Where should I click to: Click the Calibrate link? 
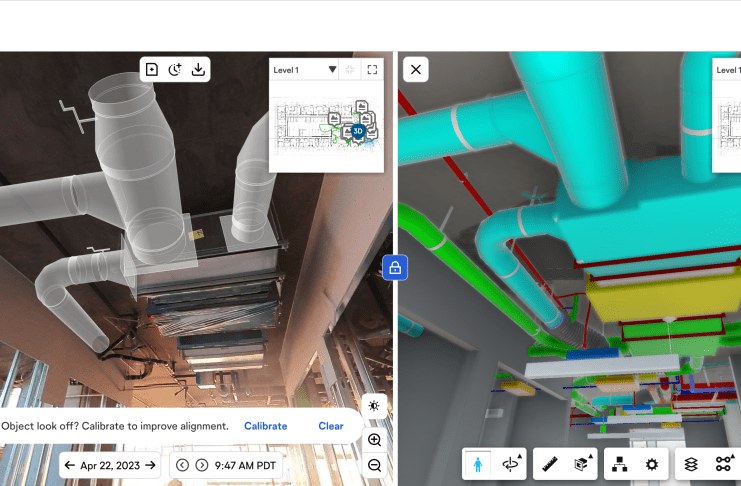(265, 426)
